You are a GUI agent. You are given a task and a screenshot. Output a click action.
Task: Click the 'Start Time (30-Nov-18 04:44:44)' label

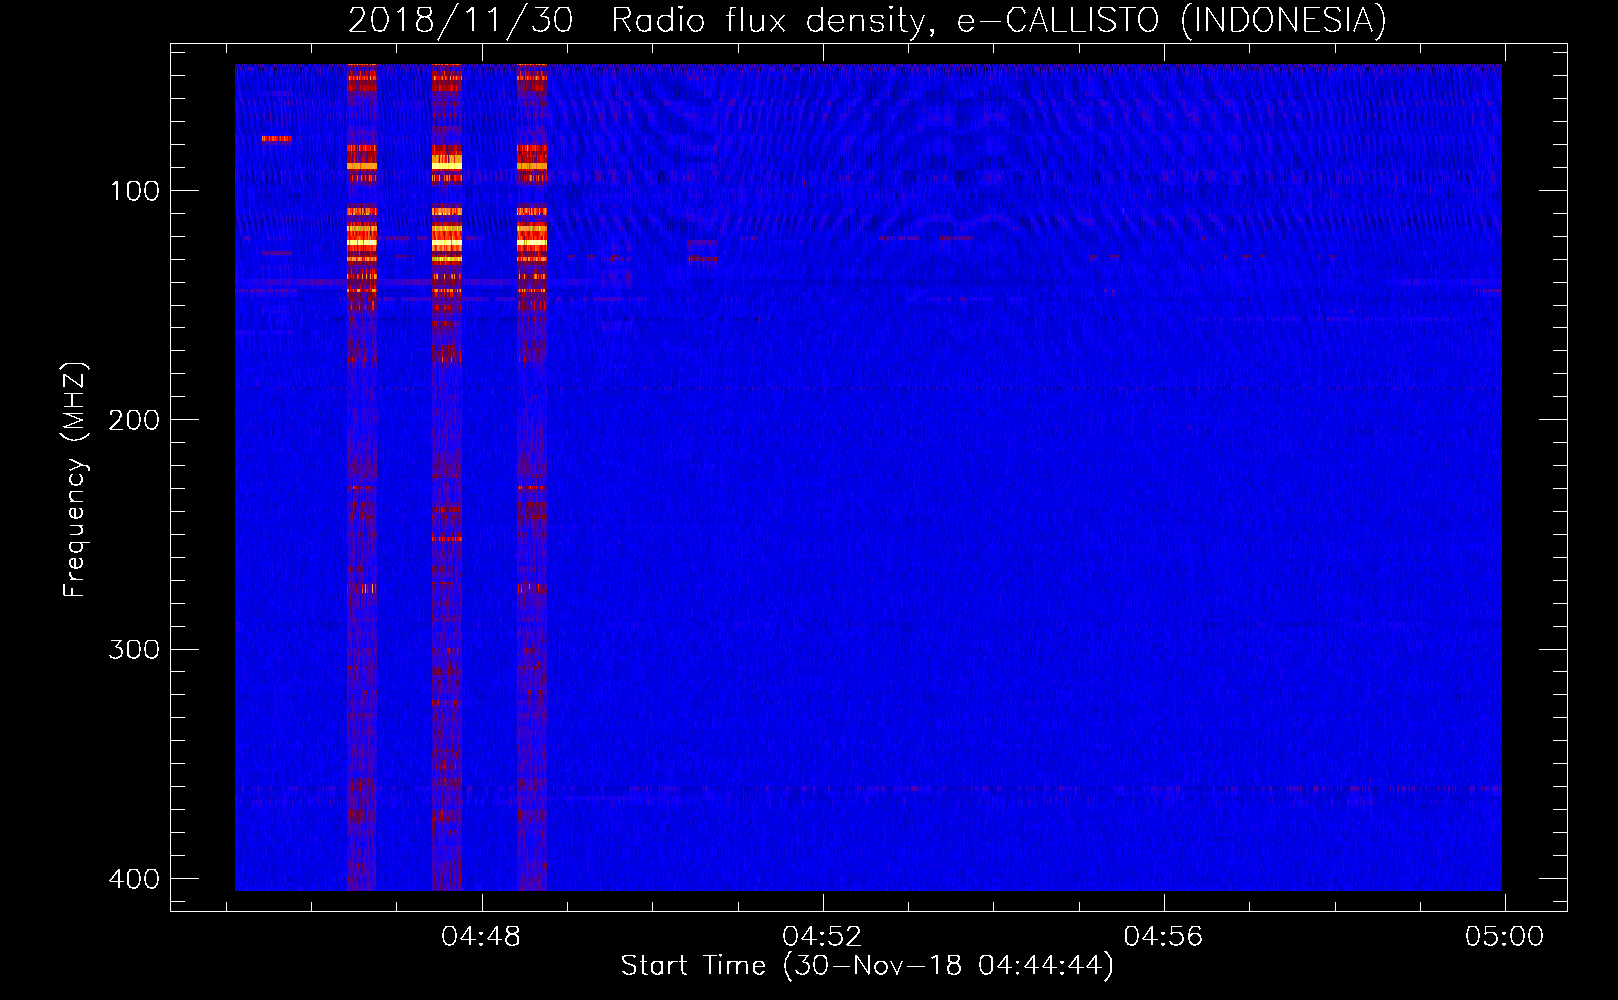click(x=867, y=966)
